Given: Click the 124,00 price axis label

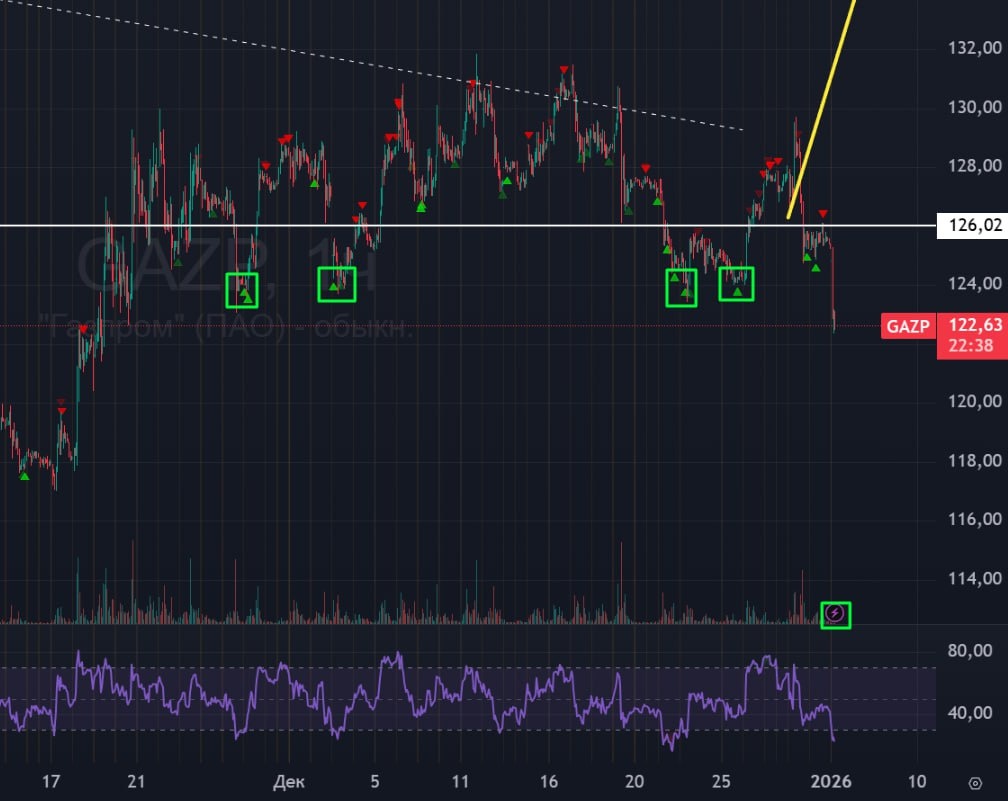Looking at the screenshot, I should click(x=975, y=284).
